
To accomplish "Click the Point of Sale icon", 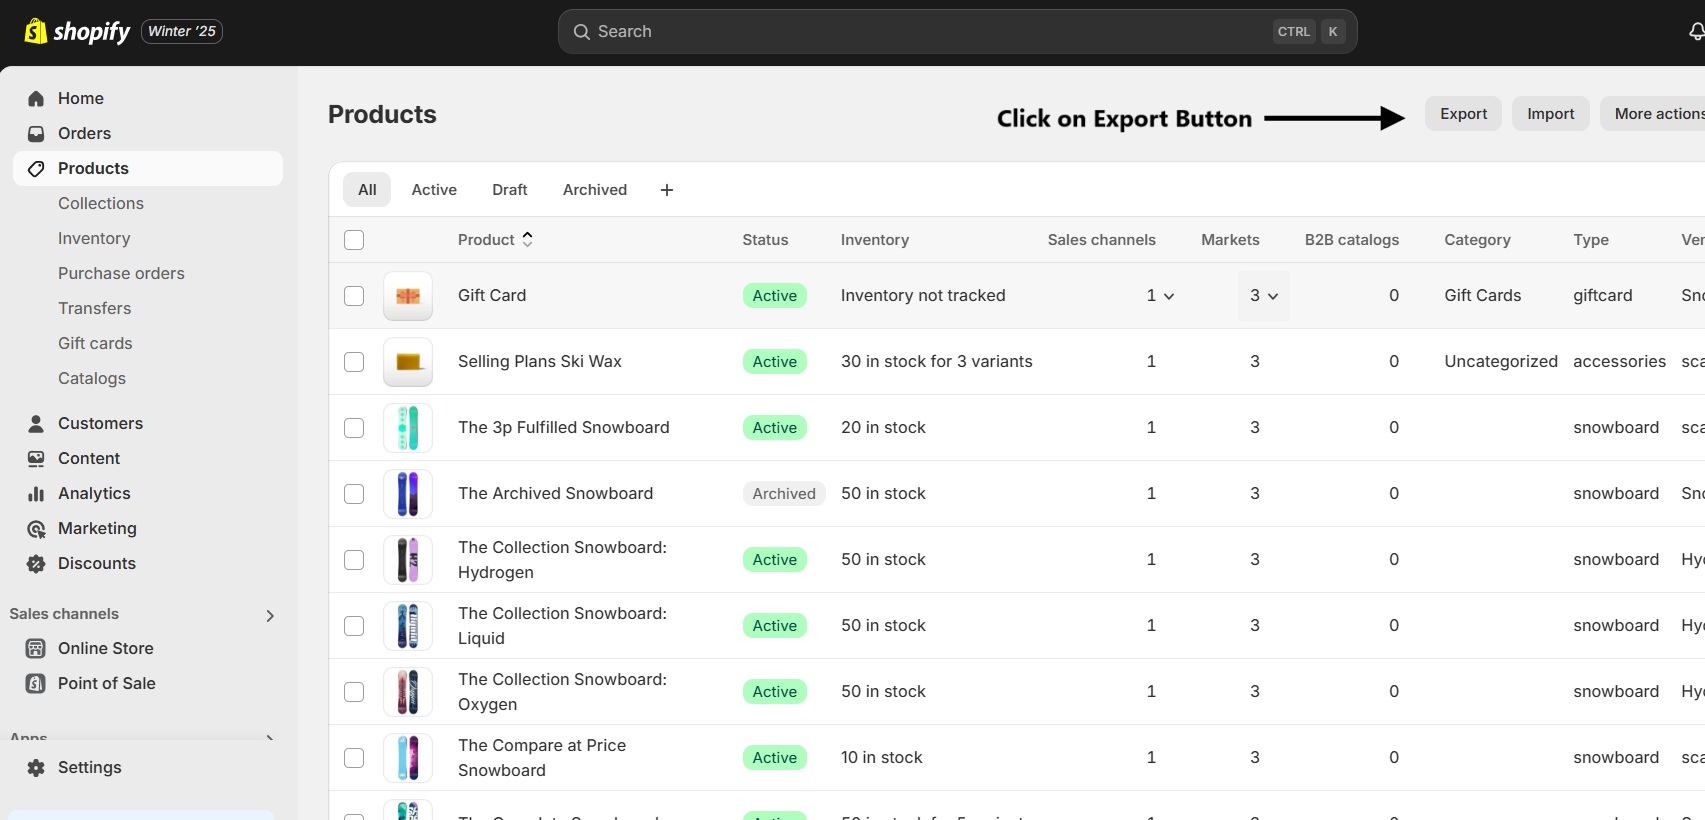I will pyautogui.click(x=36, y=683).
